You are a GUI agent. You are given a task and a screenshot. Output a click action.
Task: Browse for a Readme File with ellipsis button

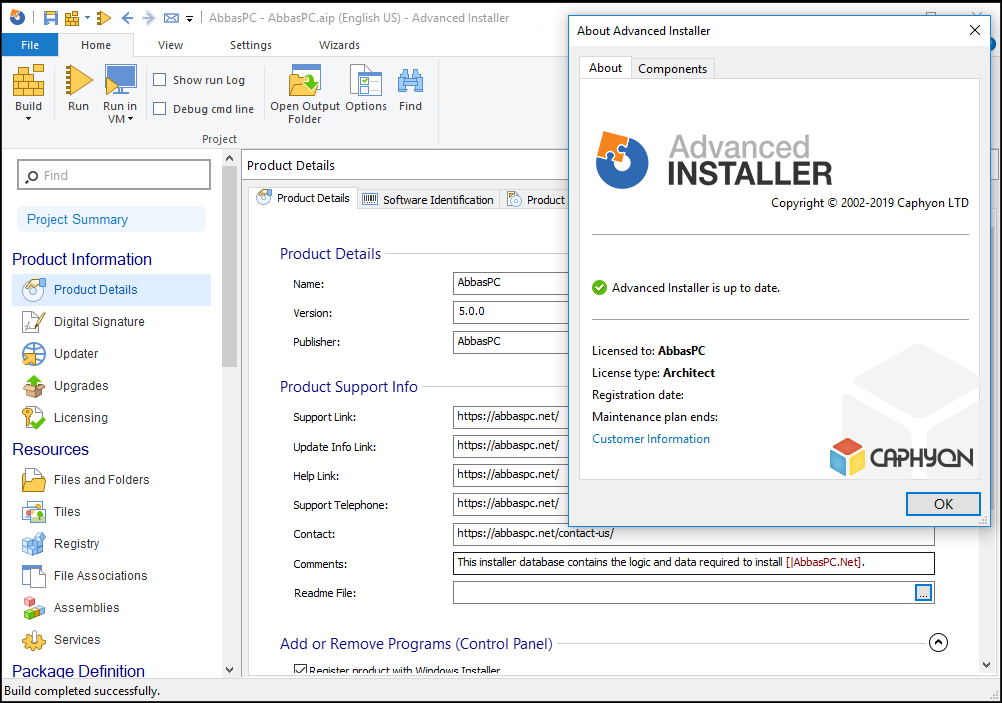tap(923, 593)
